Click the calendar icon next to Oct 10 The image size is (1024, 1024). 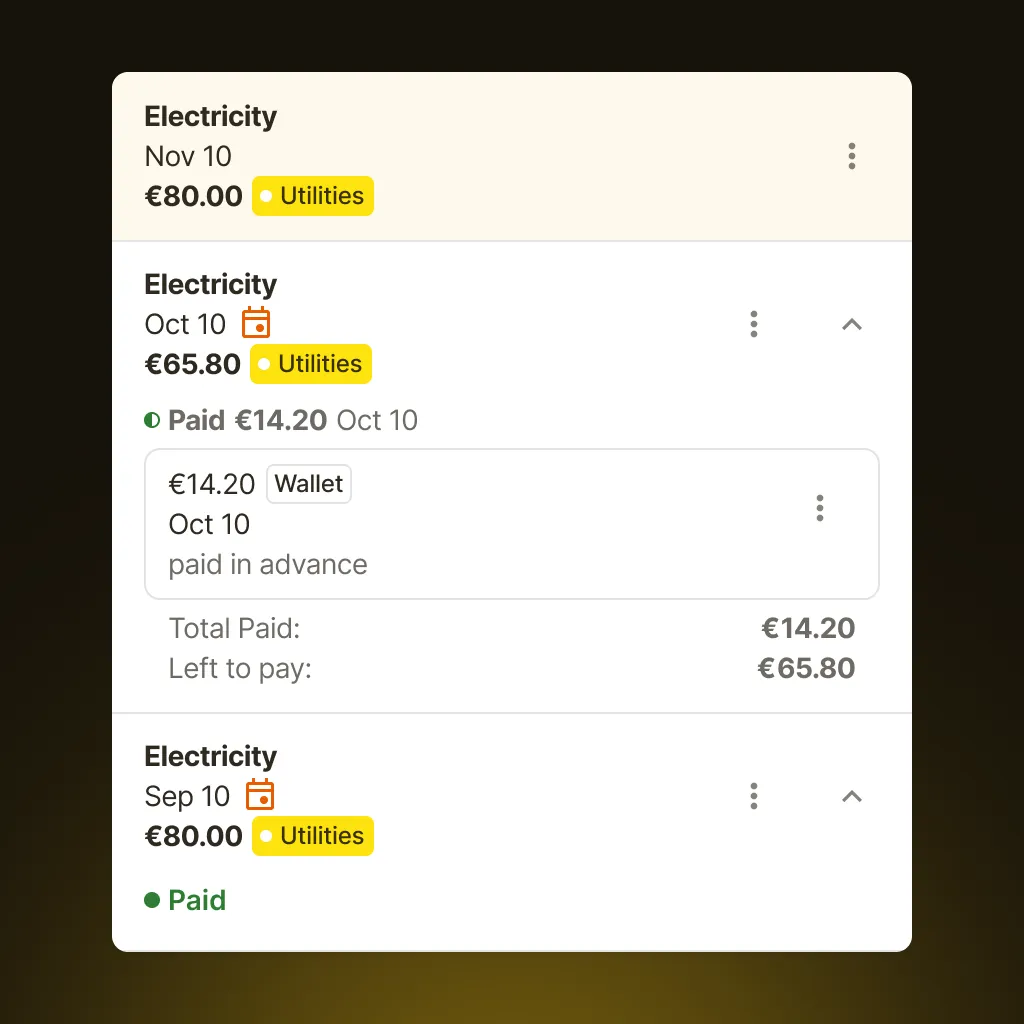pyautogui.click(x=256, y=323)
